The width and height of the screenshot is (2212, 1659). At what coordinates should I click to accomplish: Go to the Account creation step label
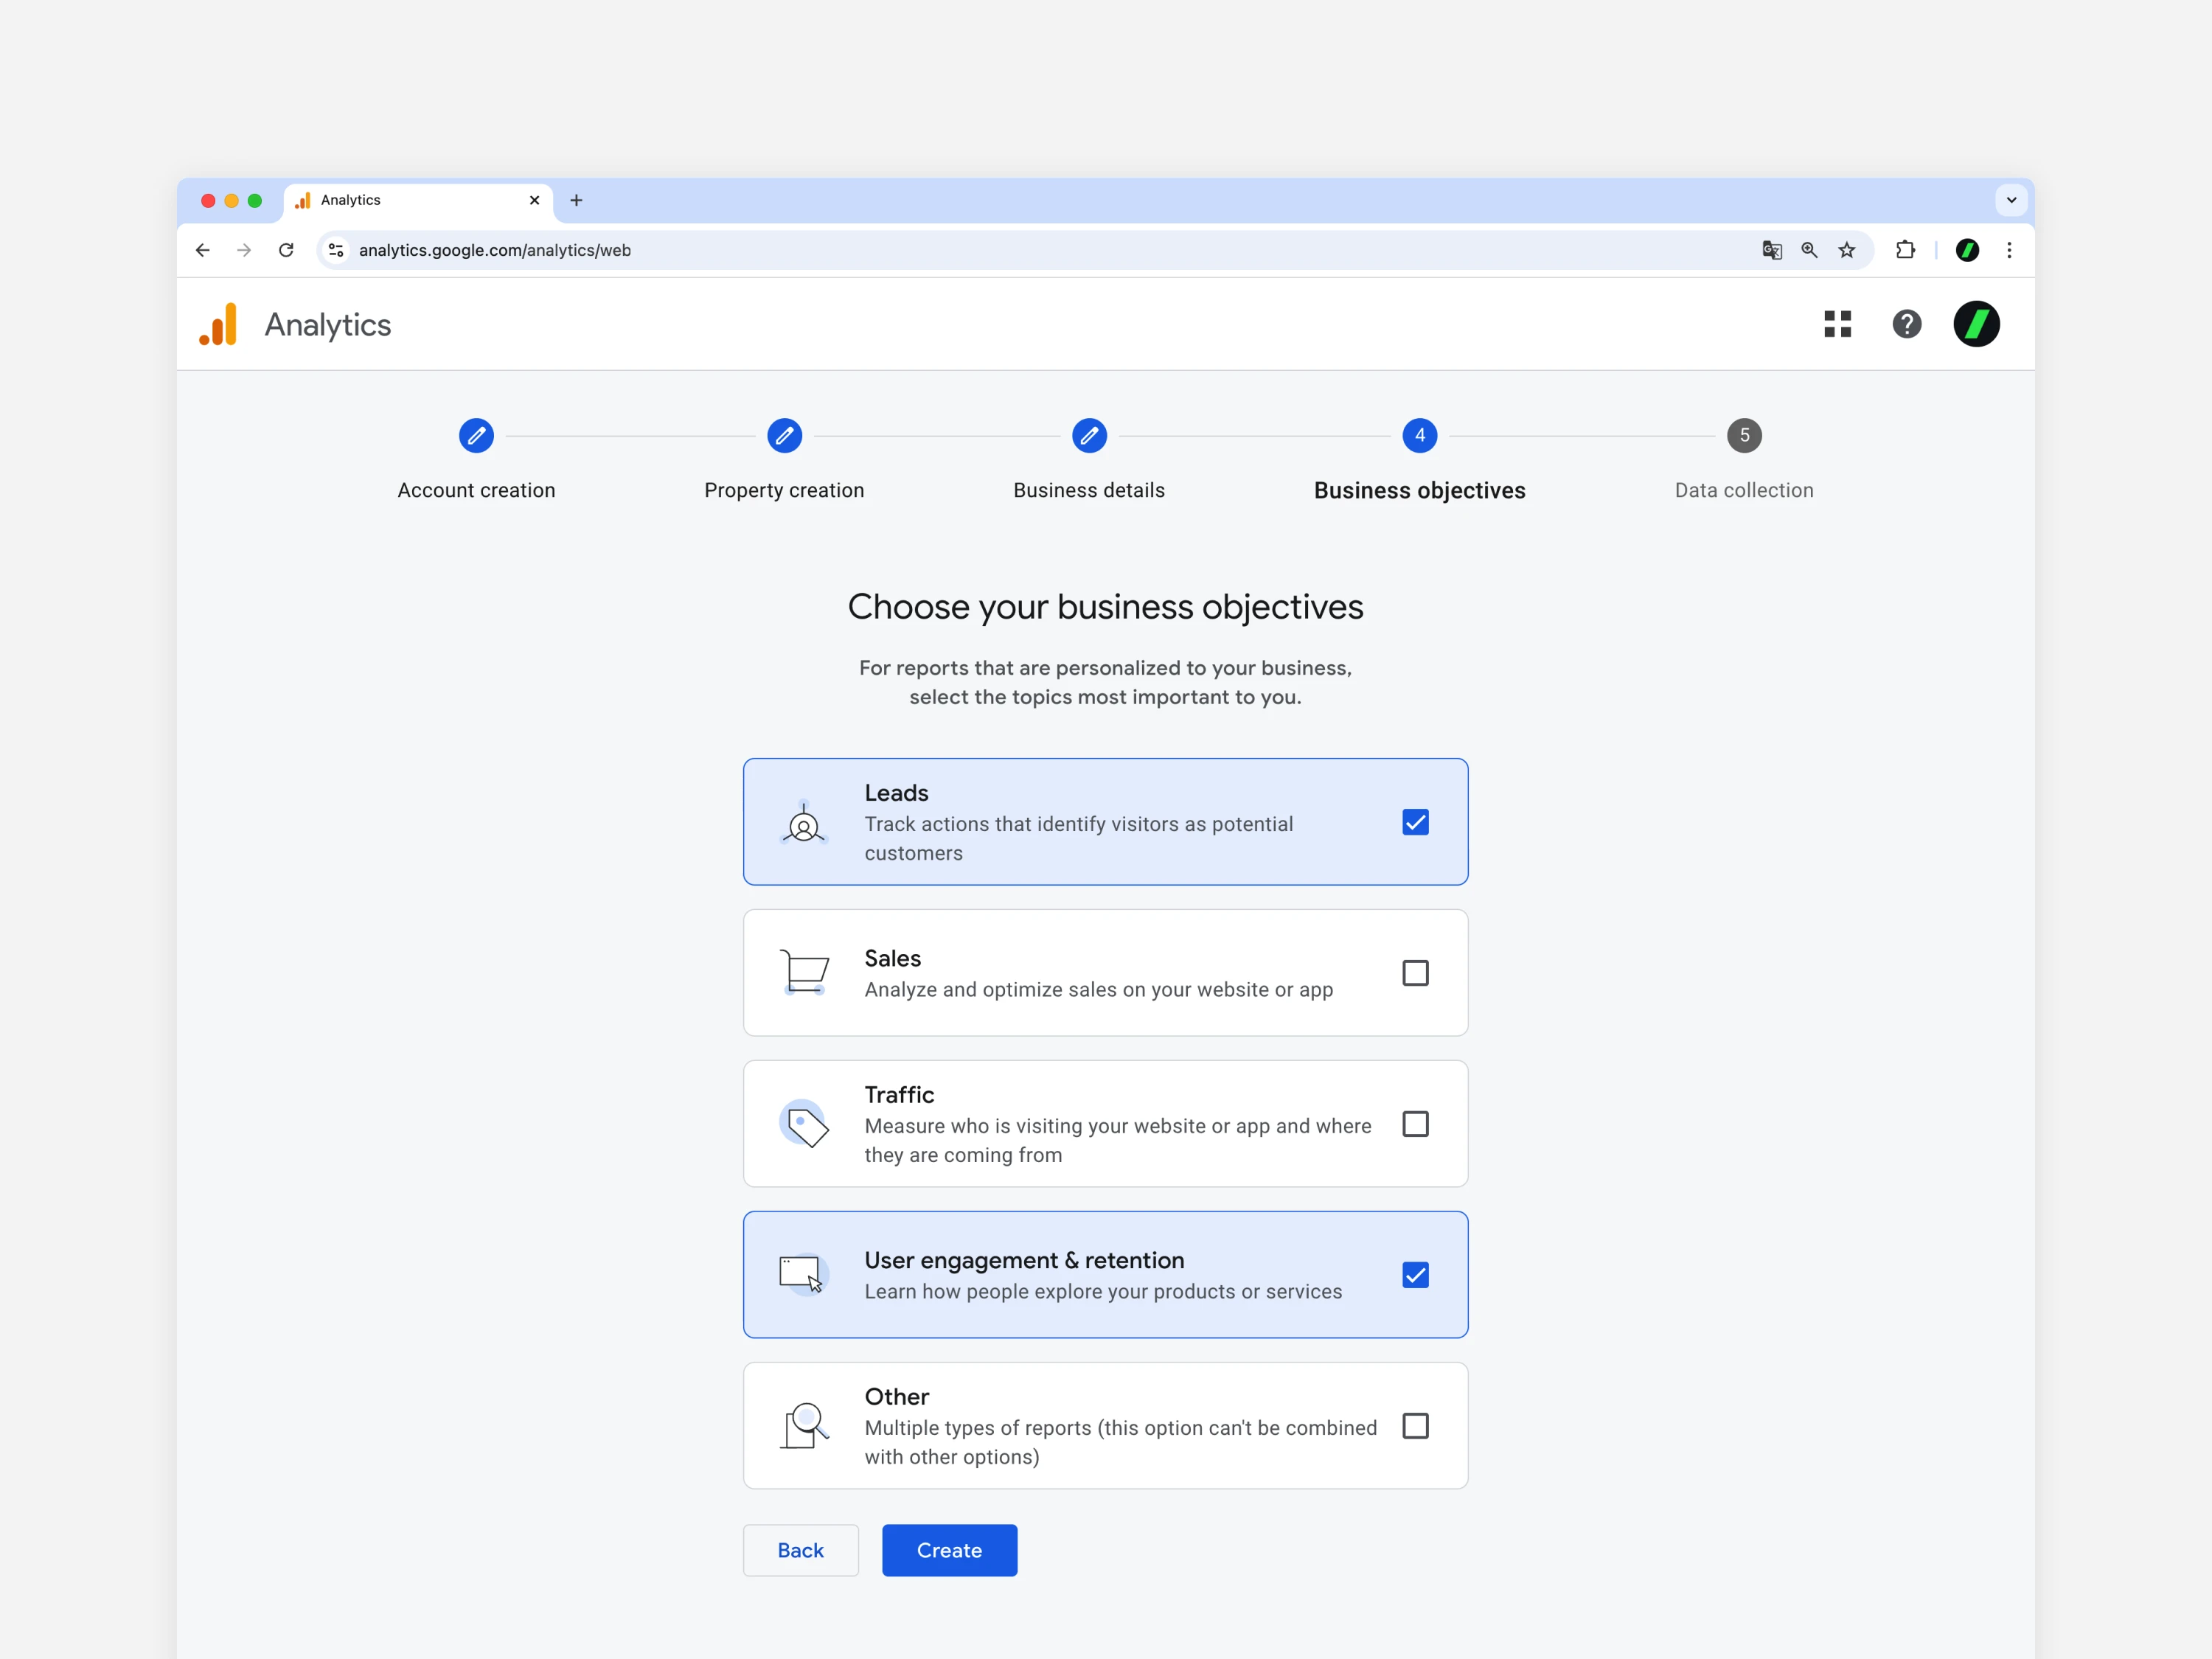(476, 490)
